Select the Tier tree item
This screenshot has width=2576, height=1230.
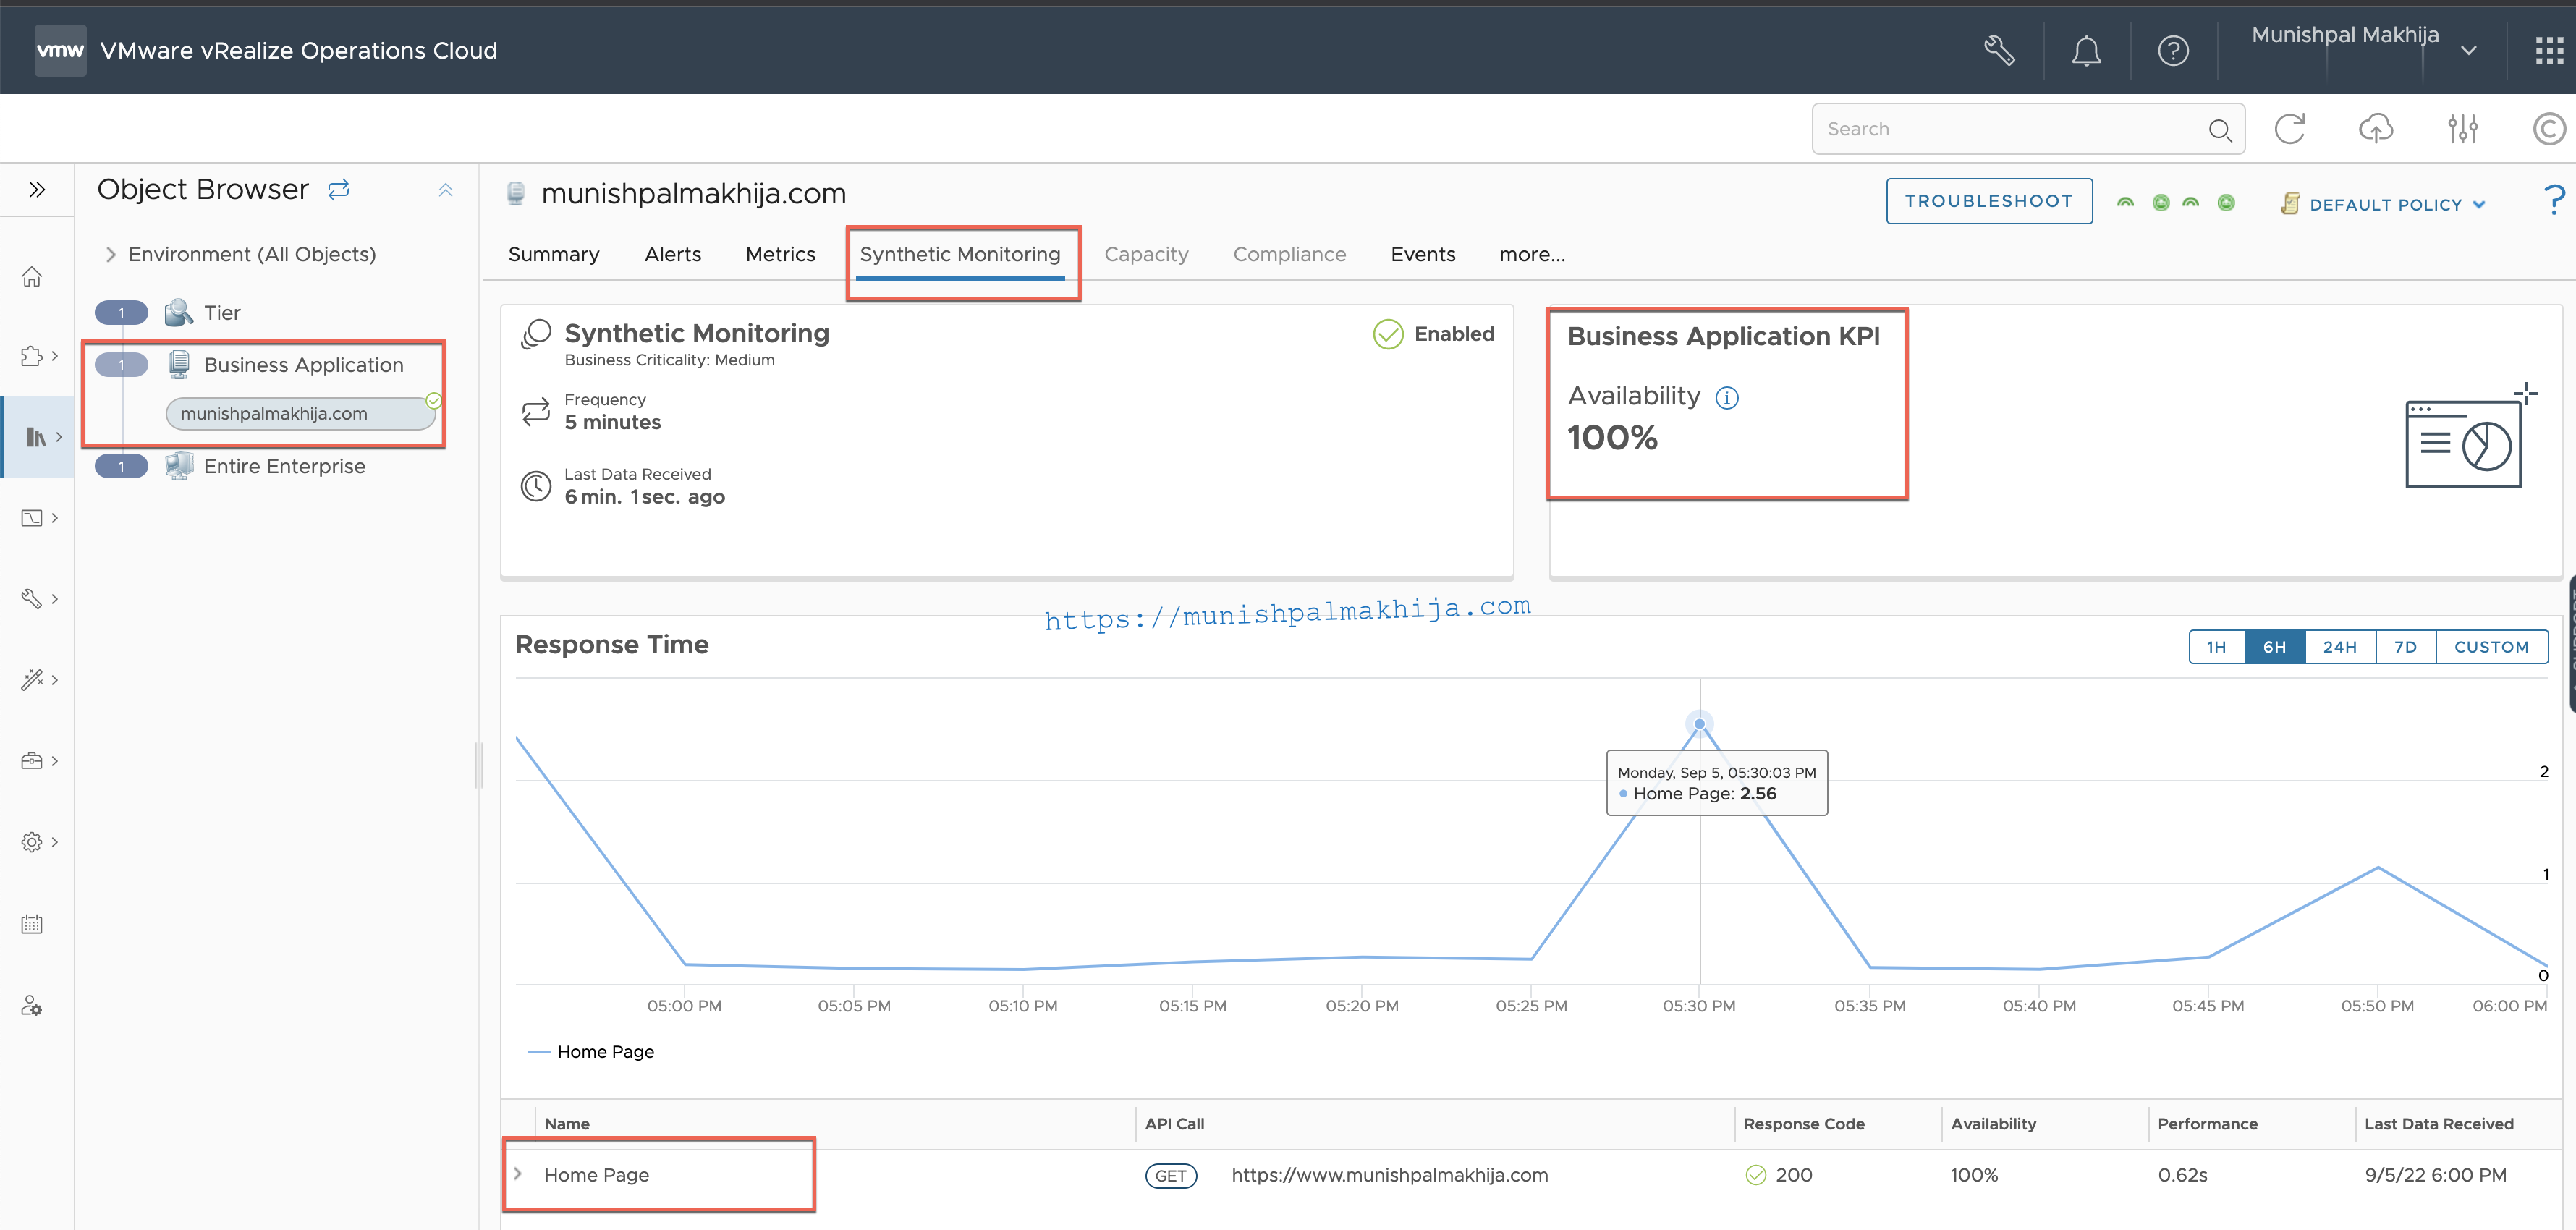222,313
